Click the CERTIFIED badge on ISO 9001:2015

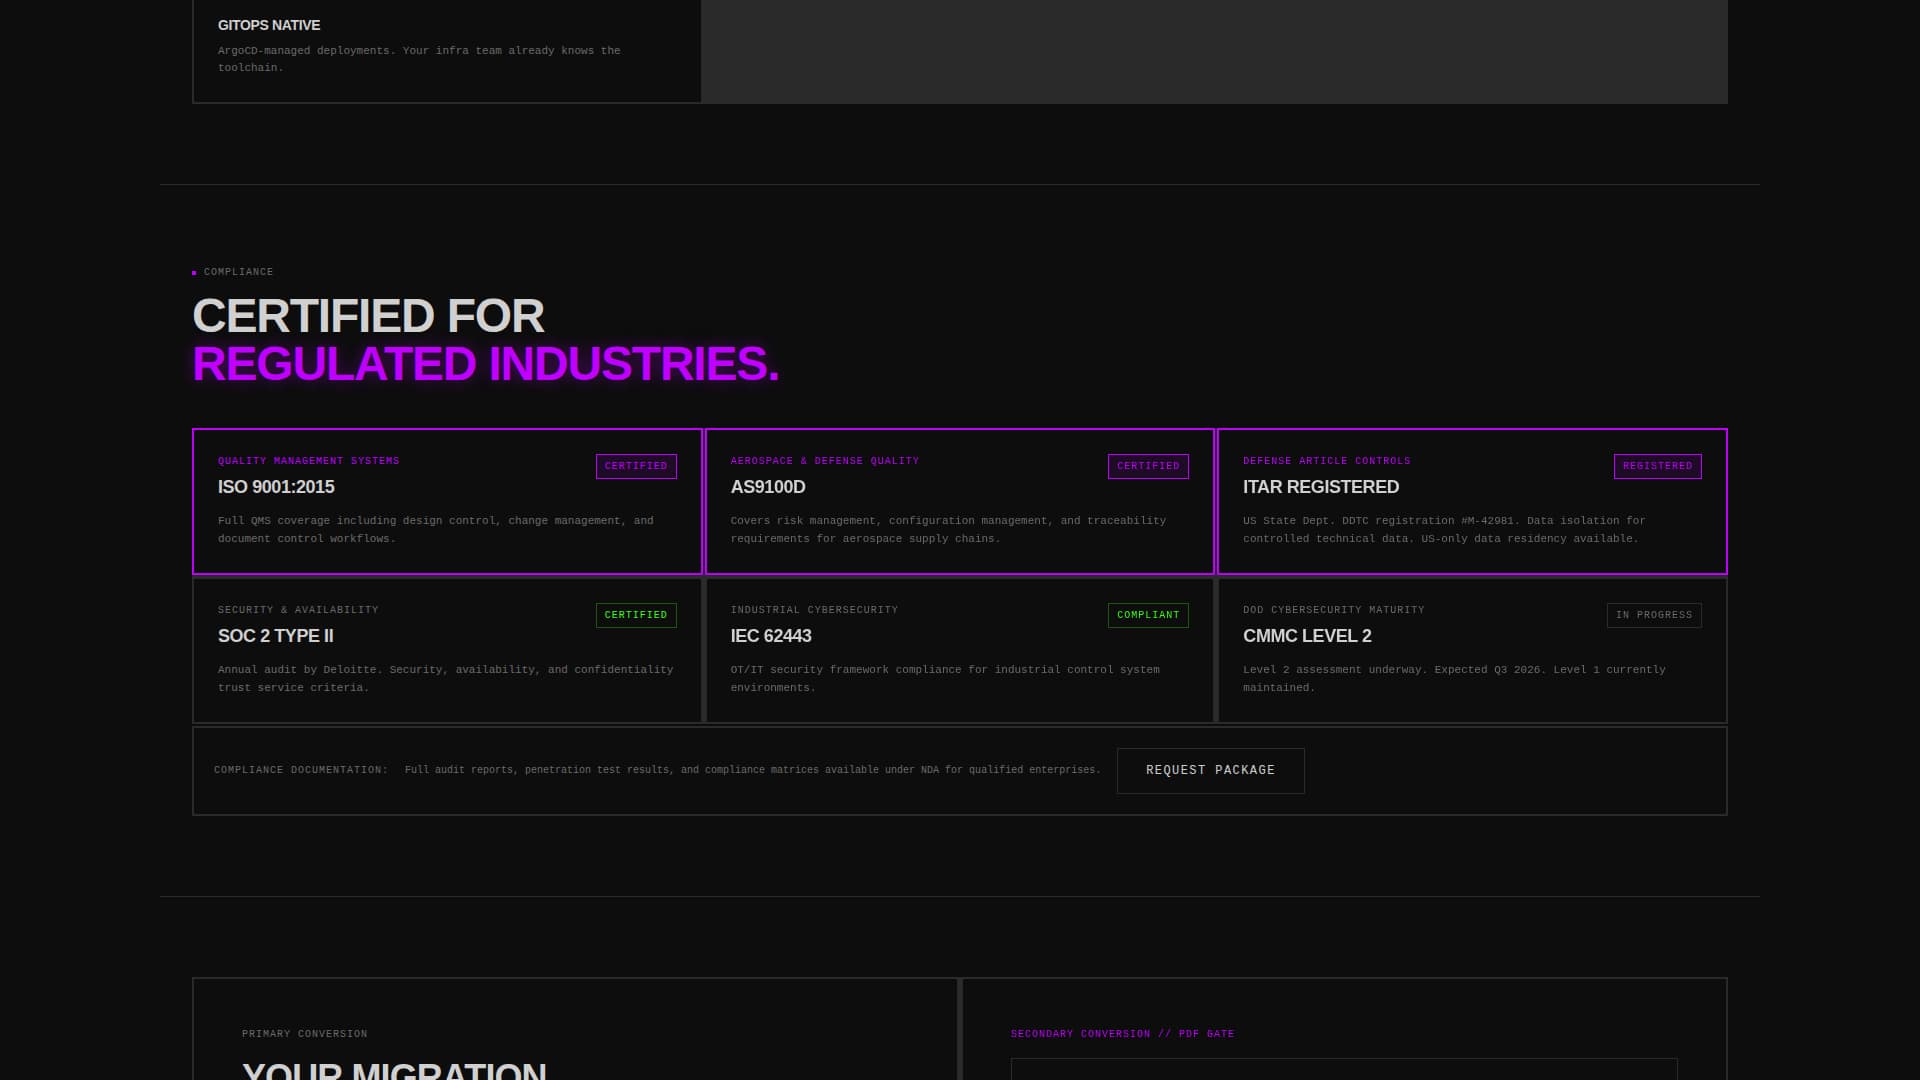pos(636,466)
